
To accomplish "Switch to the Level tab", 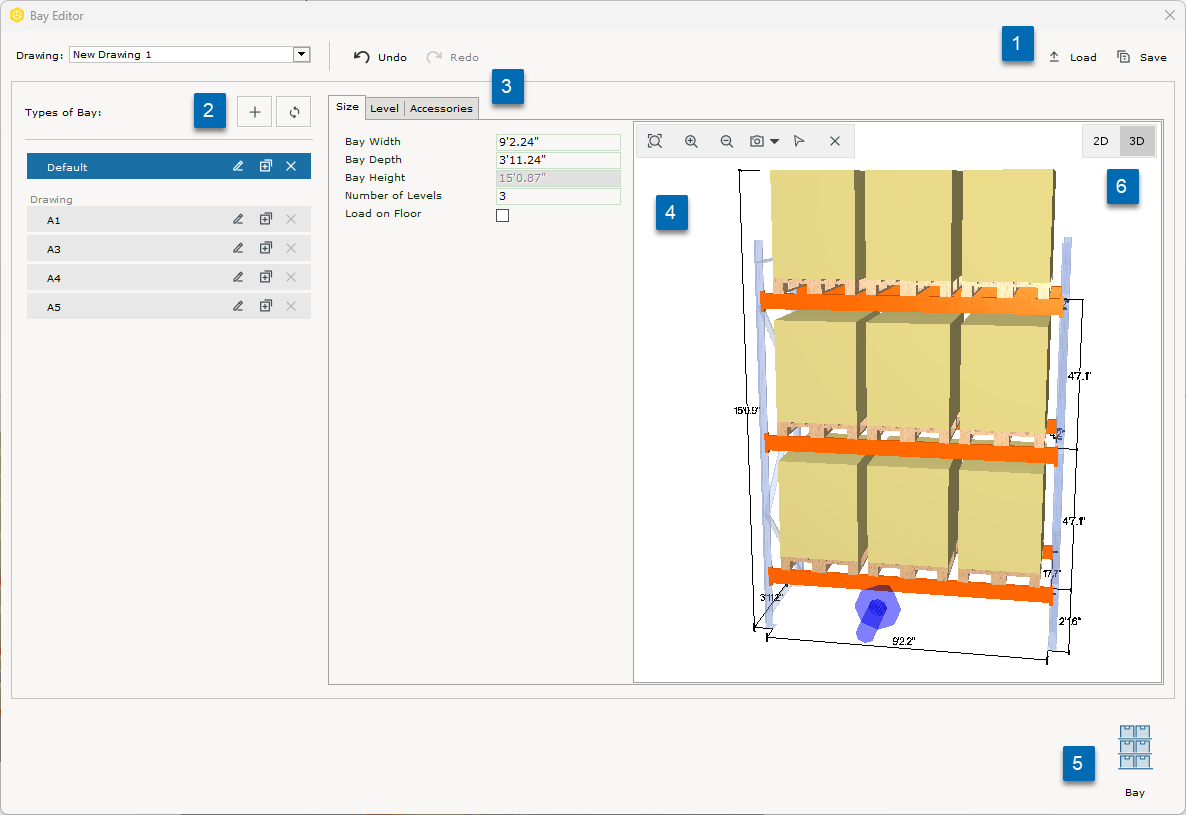I will click(x=383, y=108).
